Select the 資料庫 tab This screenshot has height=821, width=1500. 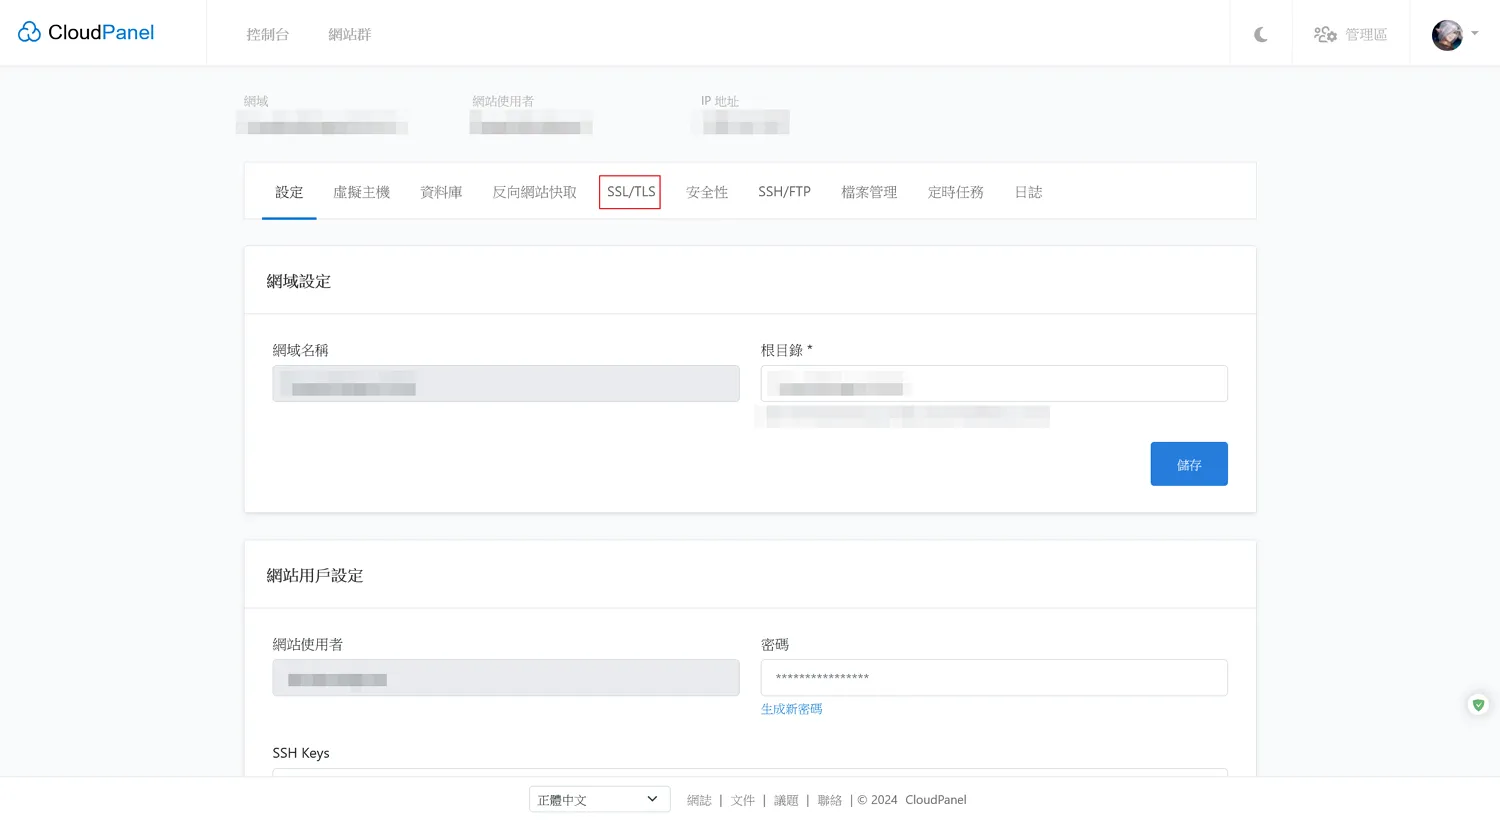(x=441, y=192)
